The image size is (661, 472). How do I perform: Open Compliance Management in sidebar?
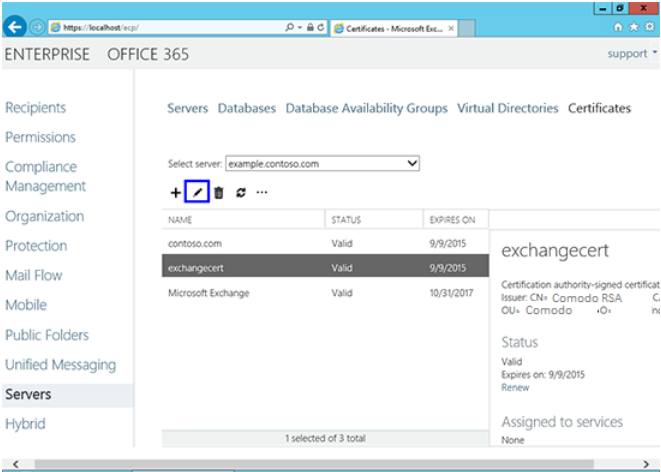[46, 176]
